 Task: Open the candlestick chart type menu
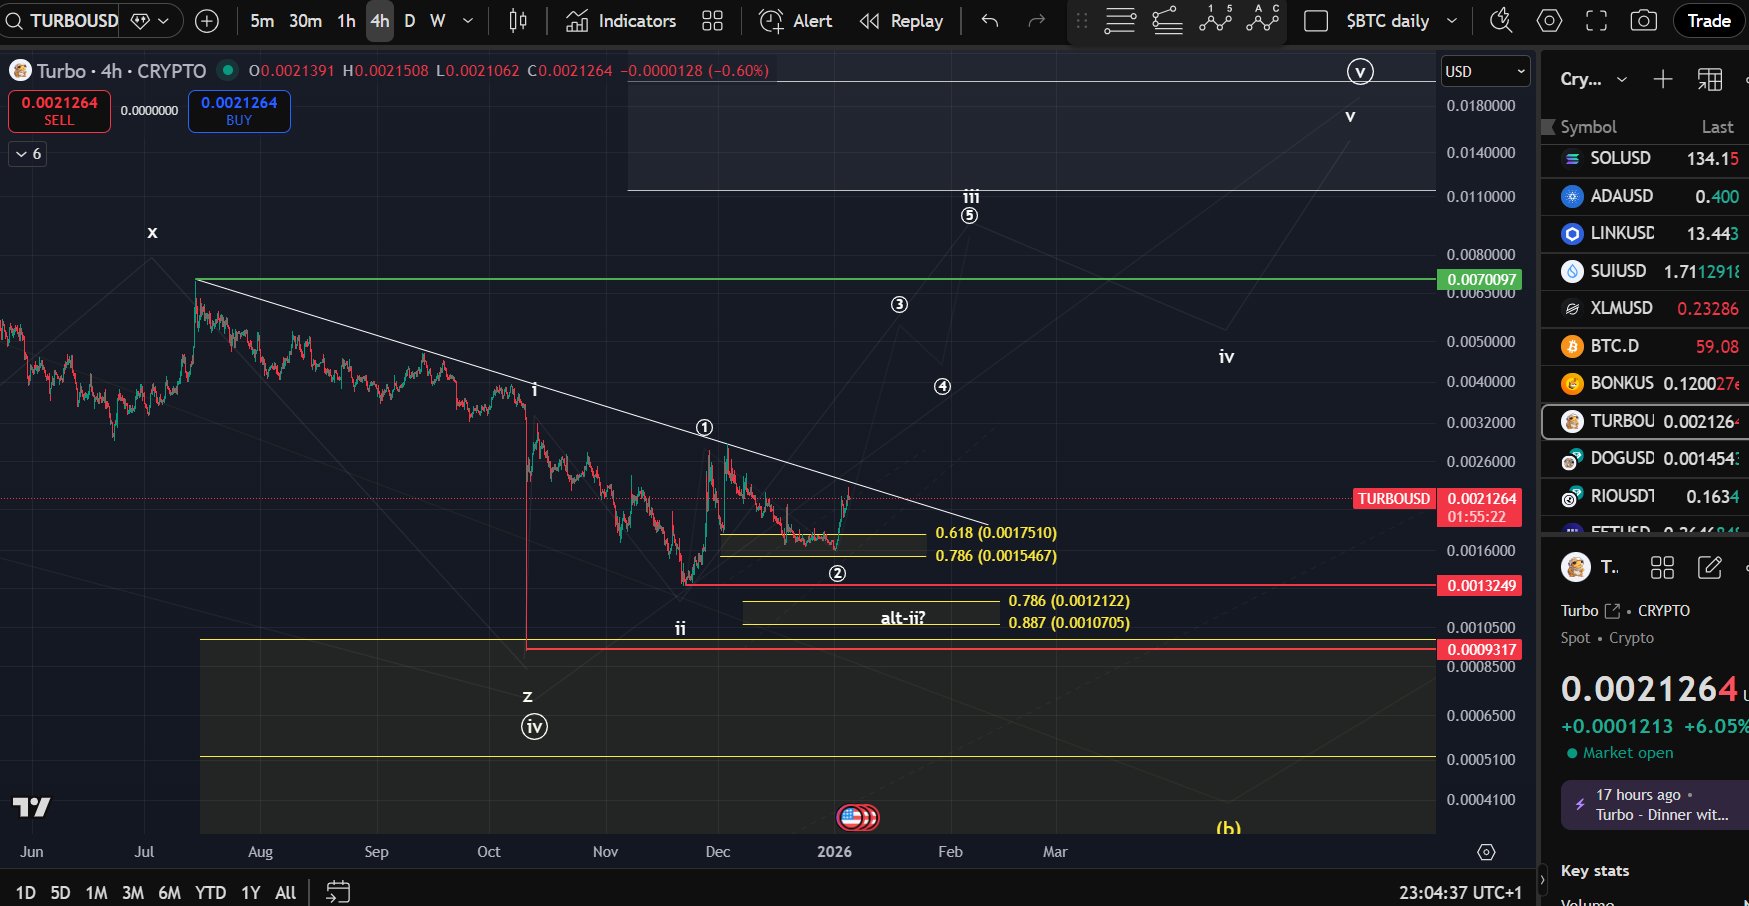[x=518, y=20]
